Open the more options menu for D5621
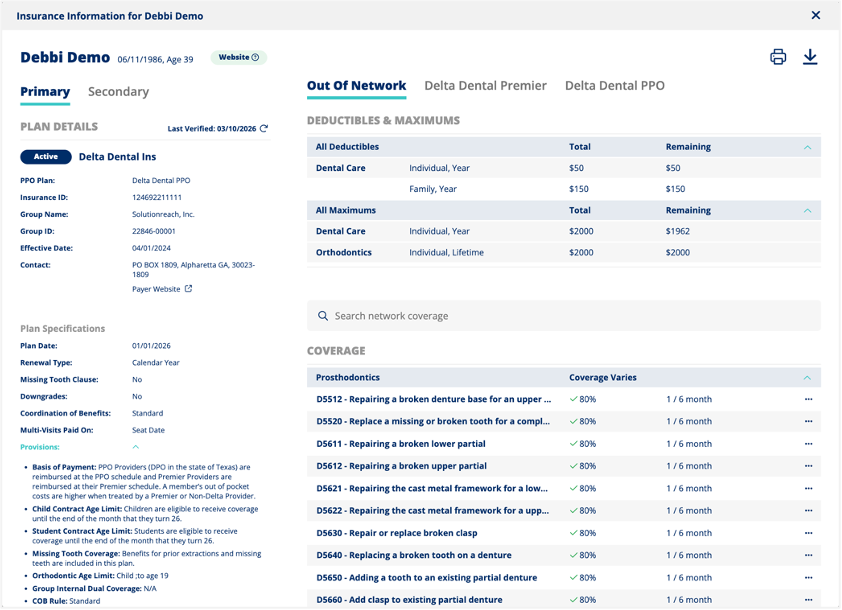This screenshot has width=842, height=610. (809, 488)
